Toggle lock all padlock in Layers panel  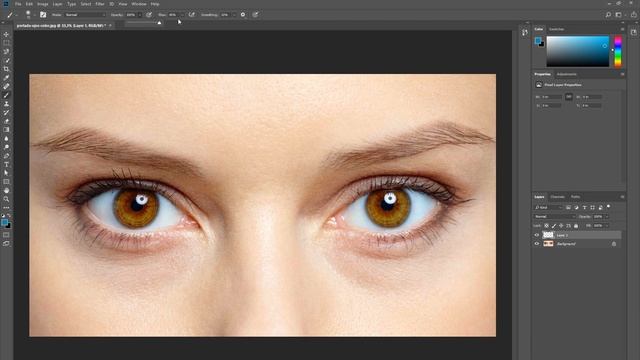(x=576, y=226)
